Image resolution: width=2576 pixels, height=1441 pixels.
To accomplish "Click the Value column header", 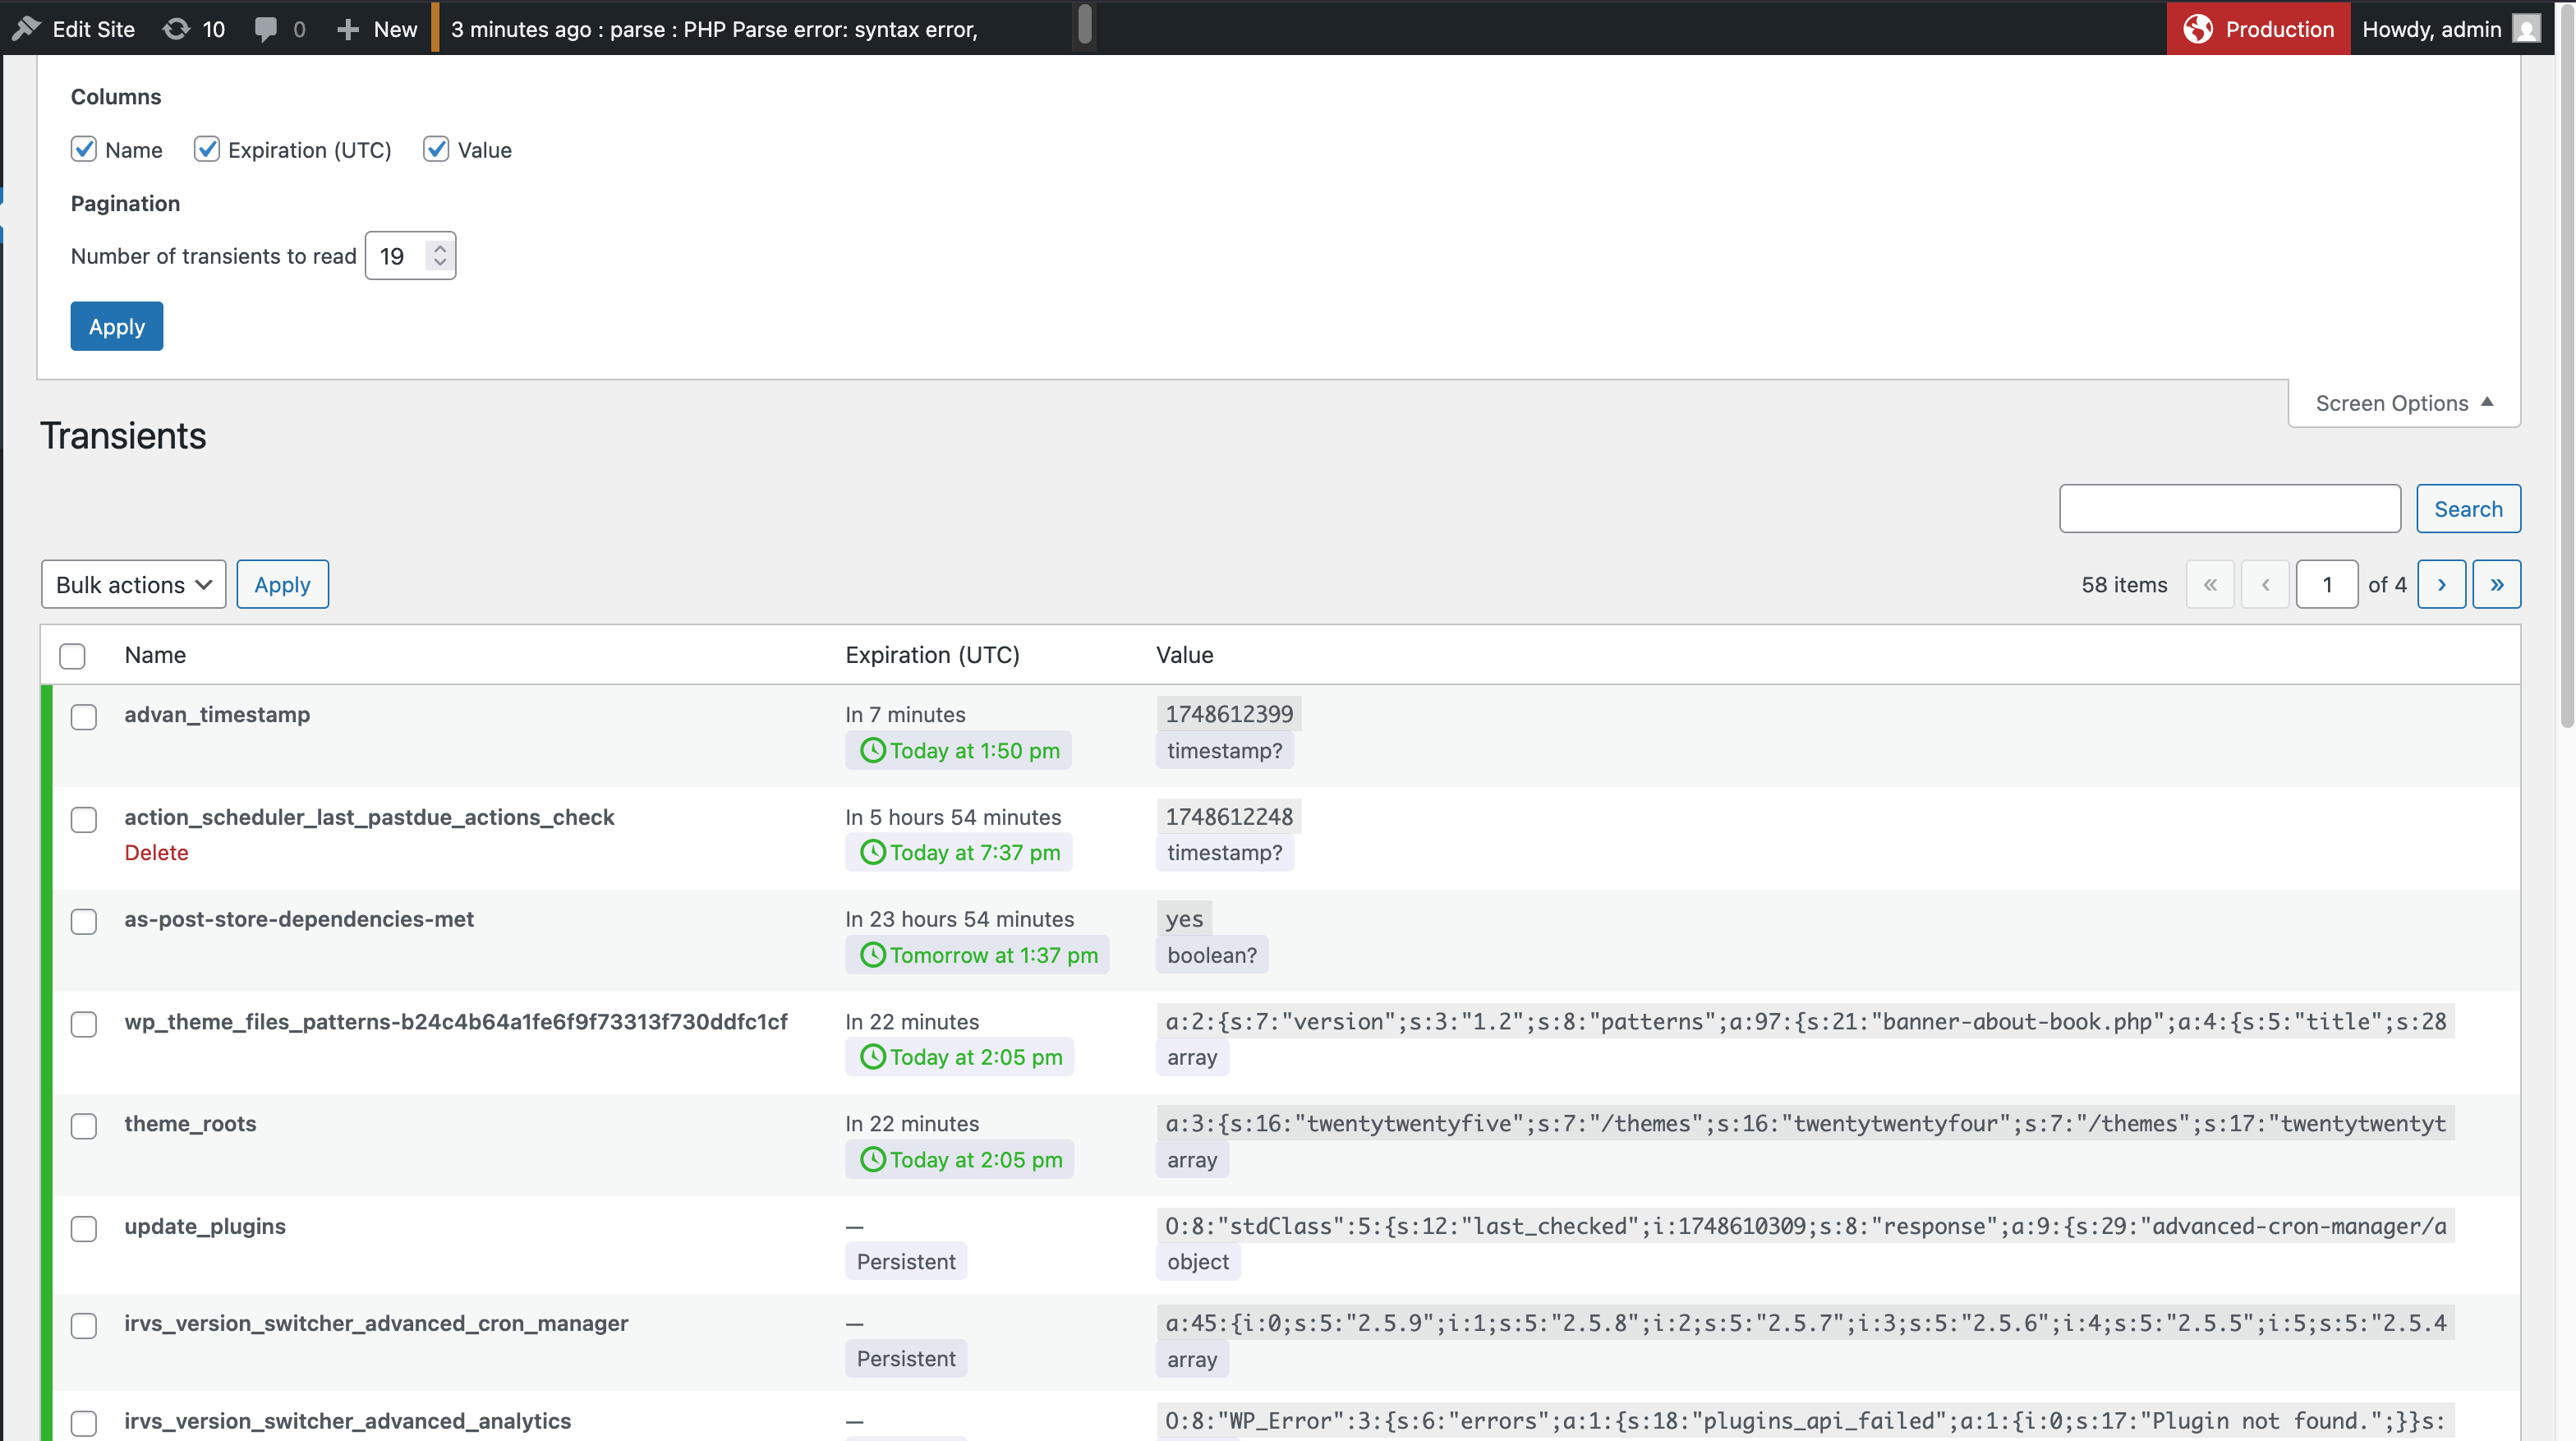I will pos(1185,655).
